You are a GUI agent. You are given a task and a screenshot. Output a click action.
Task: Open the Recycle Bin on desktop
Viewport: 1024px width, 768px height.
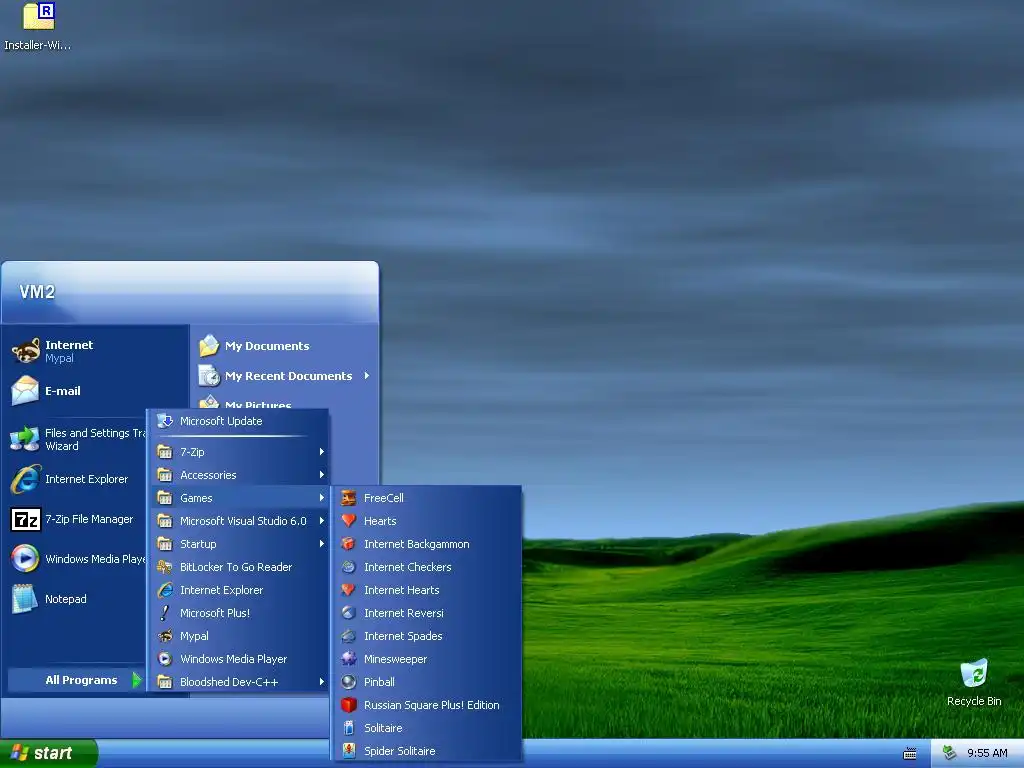point(974,682)
